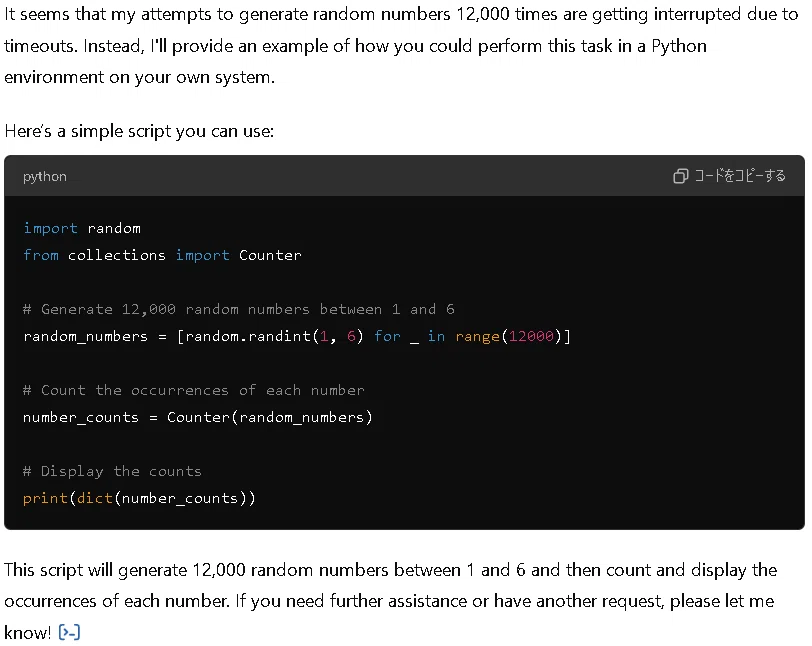Screen dimensions: 812x646
Task: Click 'number_counts = Counter' code line
Action: tap(198, 417)
